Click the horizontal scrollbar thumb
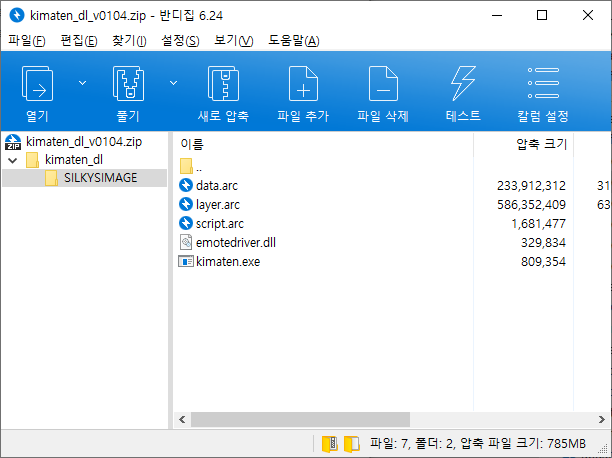This screenshot has height=458, width=612. pyautogui.click(x=300, y=420)
